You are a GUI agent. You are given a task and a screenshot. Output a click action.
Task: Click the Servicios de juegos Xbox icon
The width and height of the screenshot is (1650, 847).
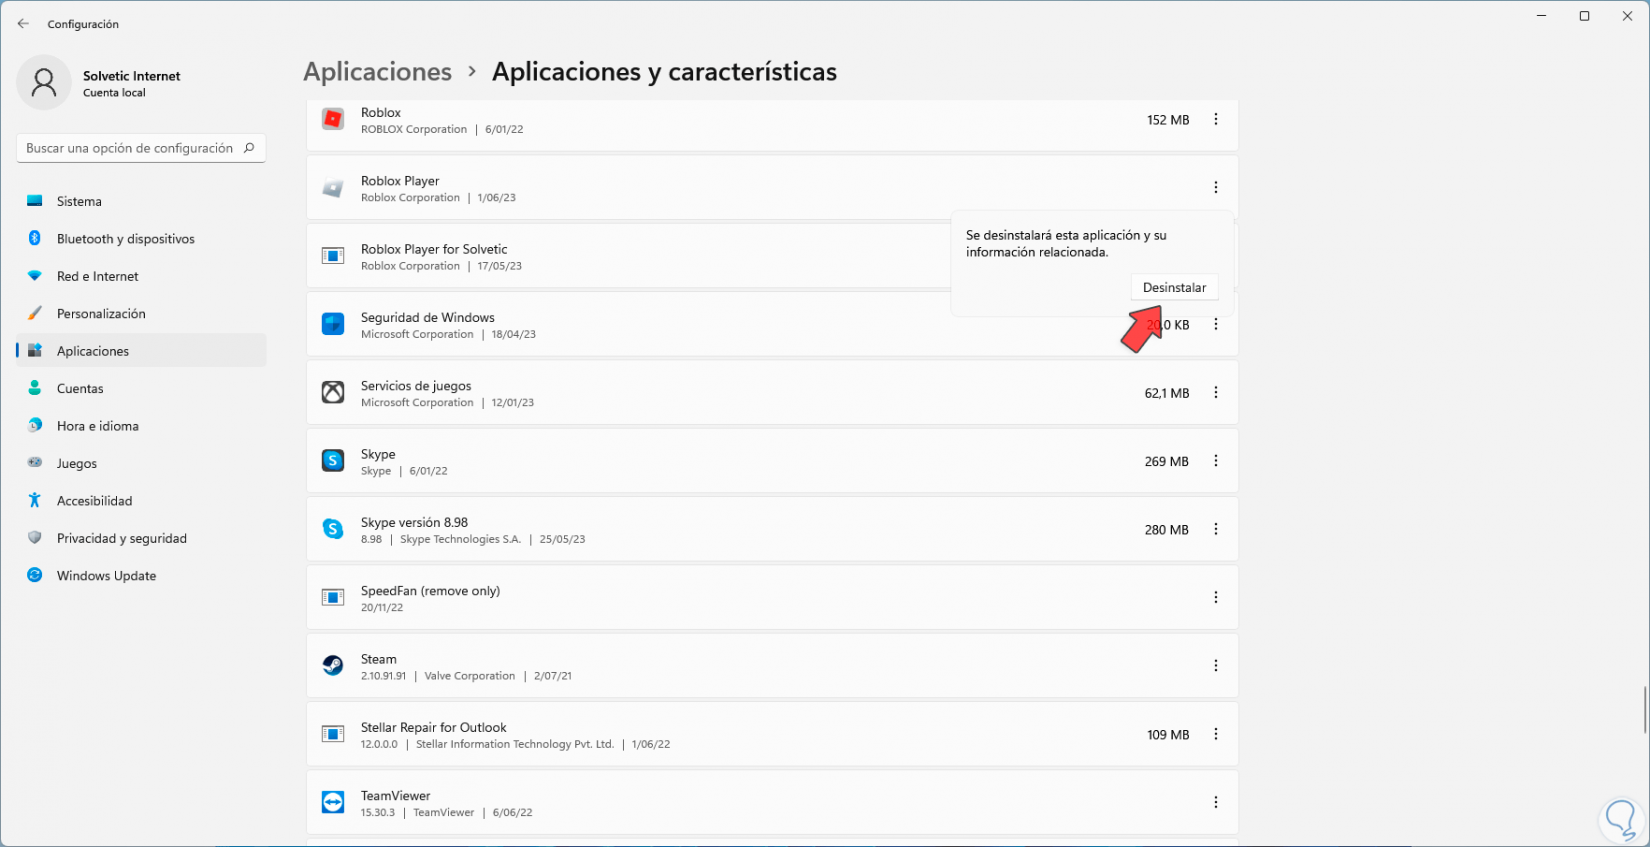pos(333,393)
